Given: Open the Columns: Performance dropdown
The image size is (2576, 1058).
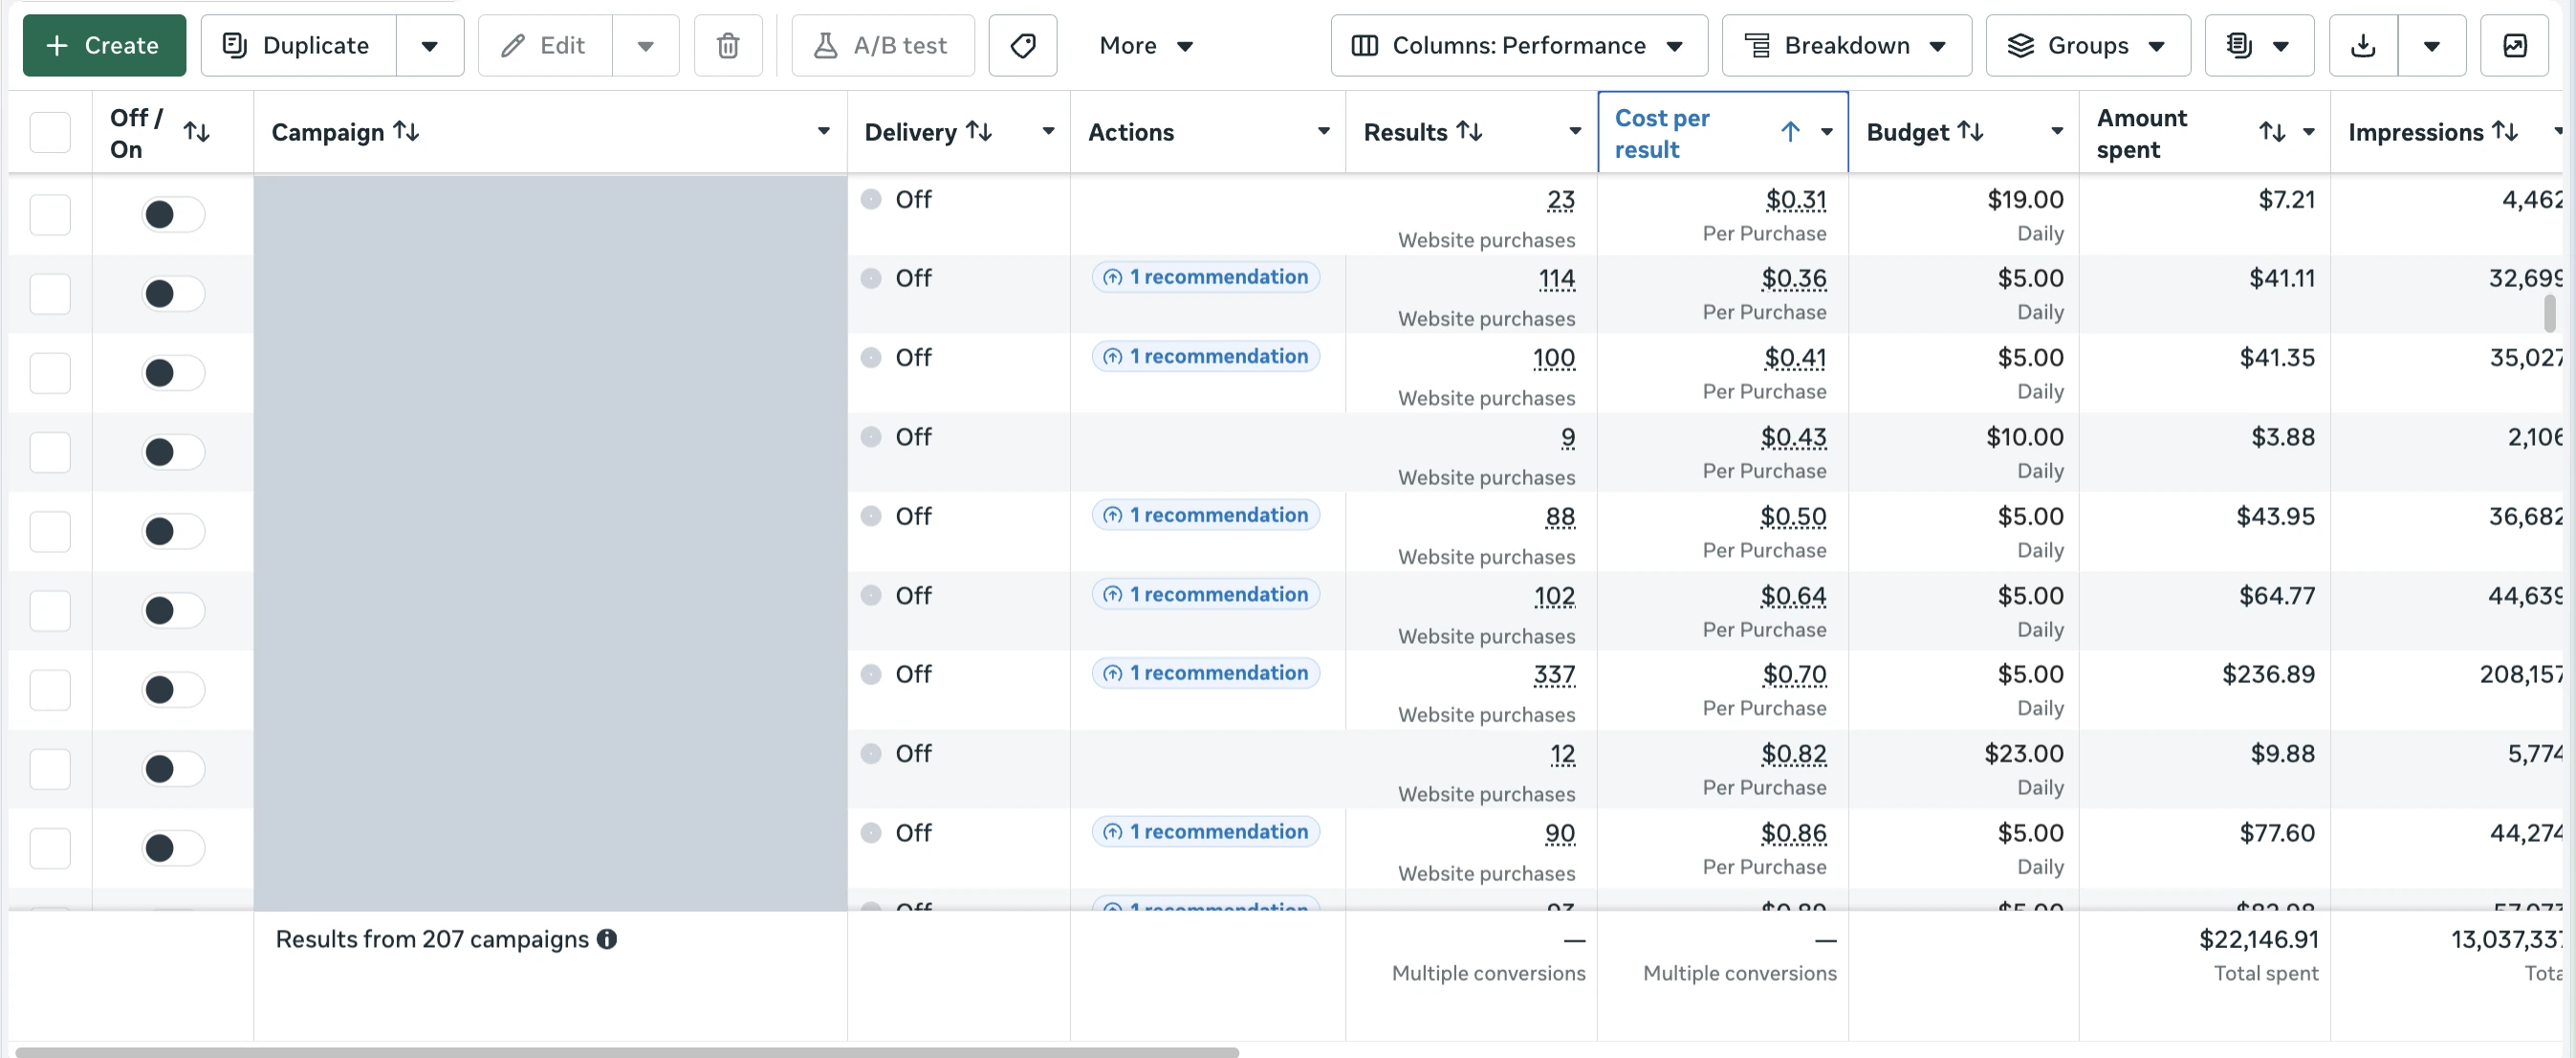Looking at the screenshot, I should (1518, 45).
